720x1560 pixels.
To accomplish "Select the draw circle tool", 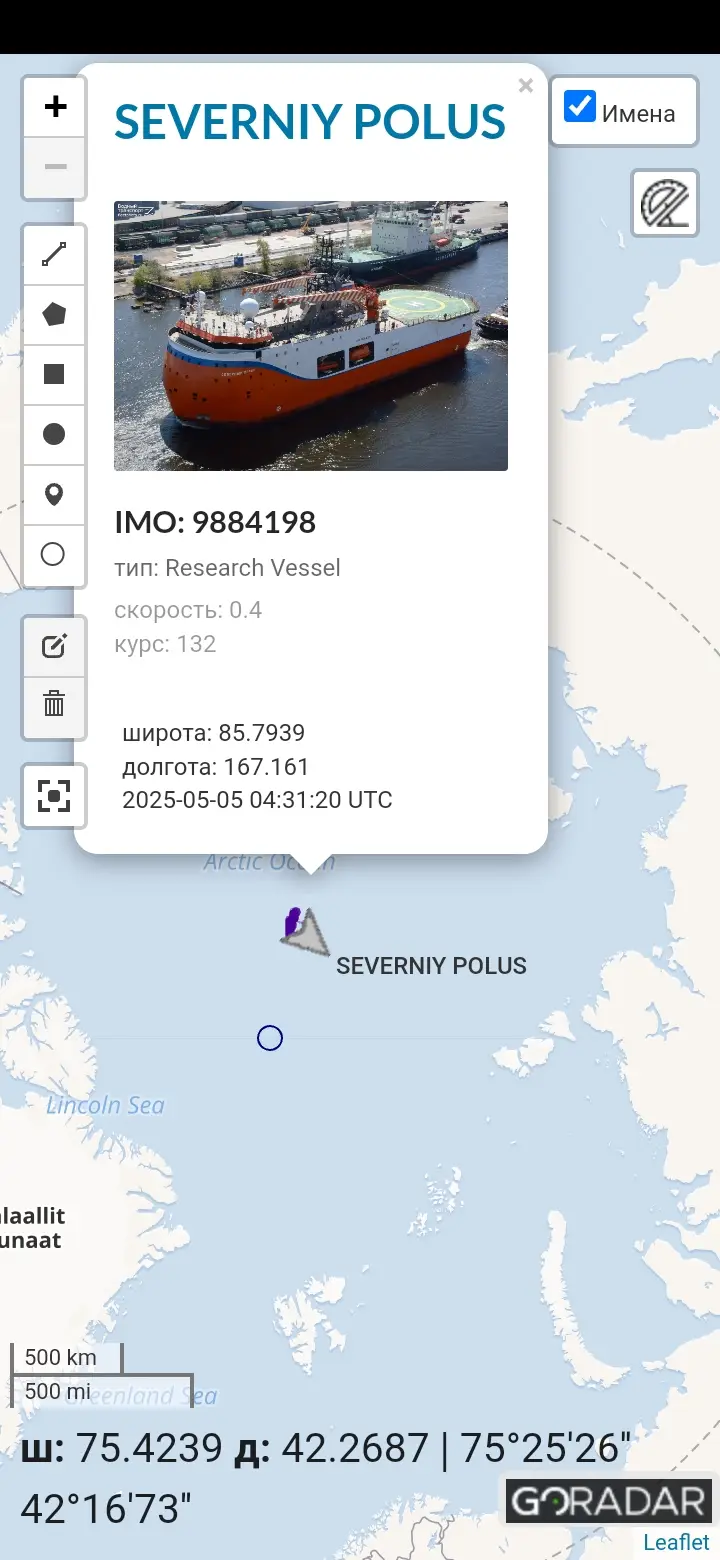I will point(54,434).
